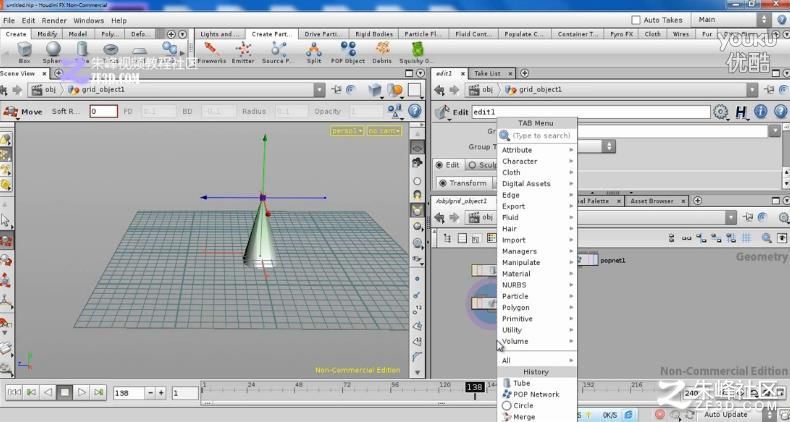Image resolution: width=790 pixels, height=422 pixels.
Task: Switch to the Take List tab
Action: coord(487,74)
